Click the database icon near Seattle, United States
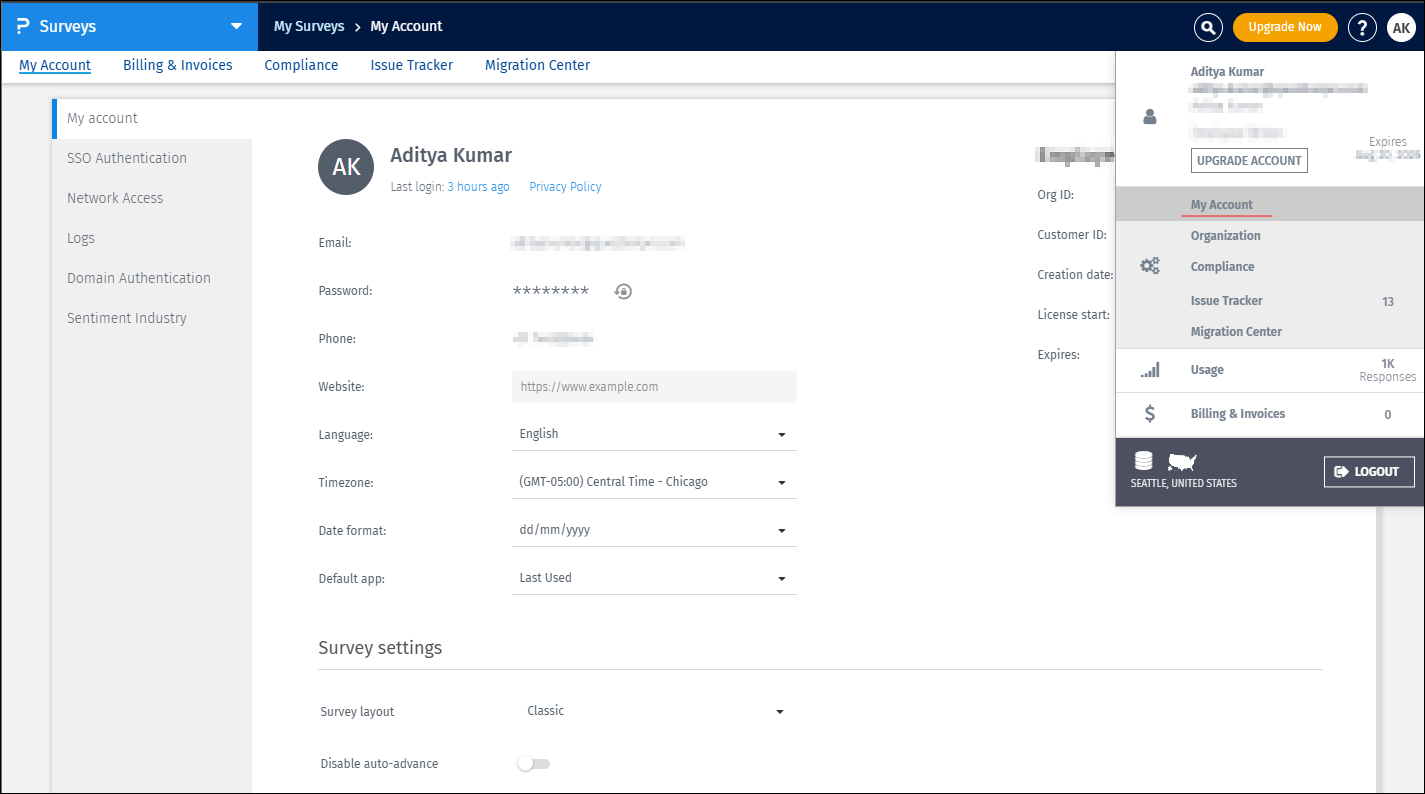The height and width of the screenshot is (794, 1425). click(1143, 459)
